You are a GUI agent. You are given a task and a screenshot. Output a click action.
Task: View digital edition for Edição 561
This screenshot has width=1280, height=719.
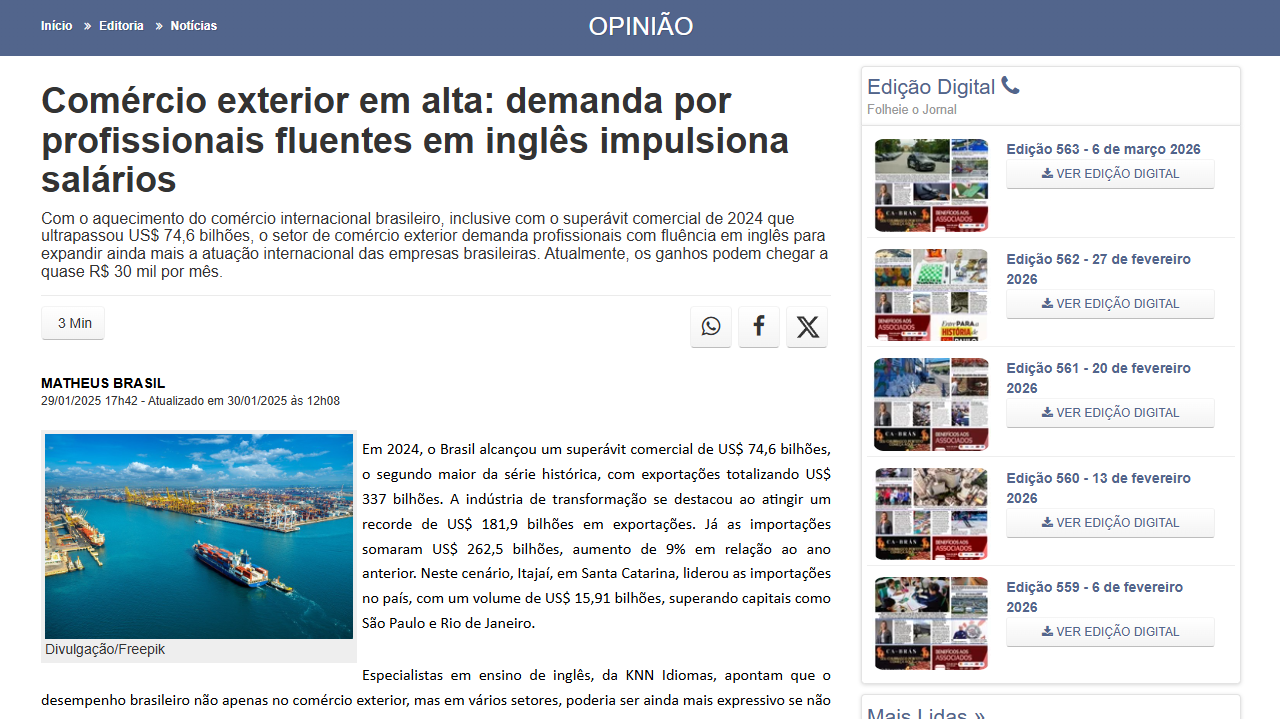pos(1110,413)
